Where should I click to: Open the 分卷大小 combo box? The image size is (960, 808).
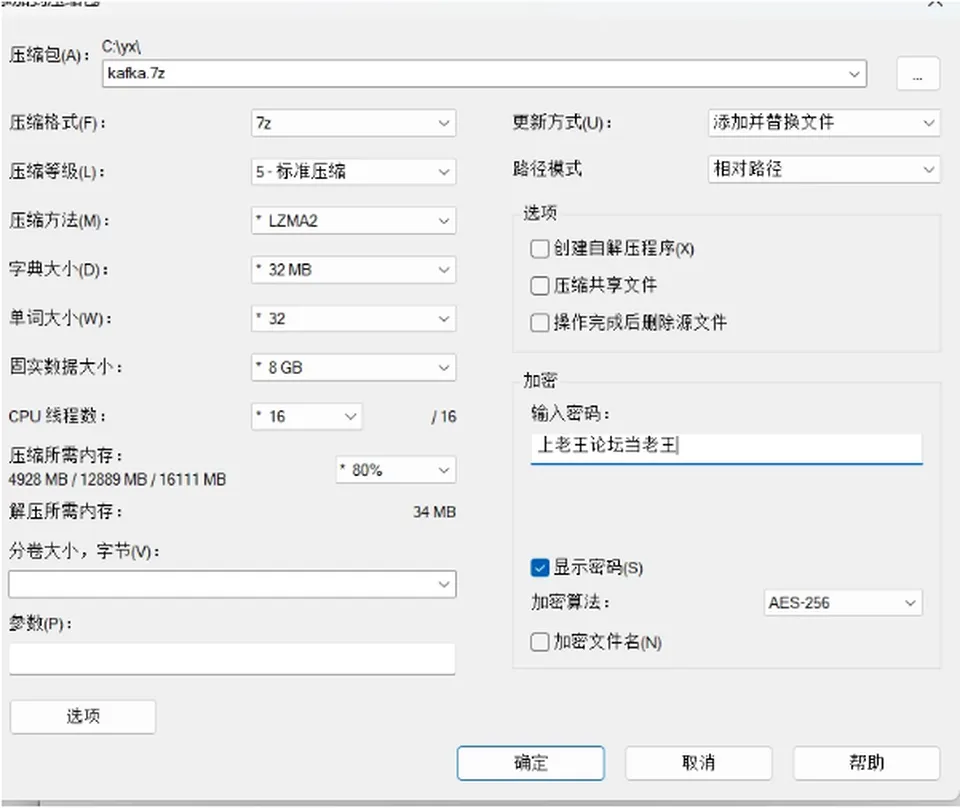click(x=232, y=584)
